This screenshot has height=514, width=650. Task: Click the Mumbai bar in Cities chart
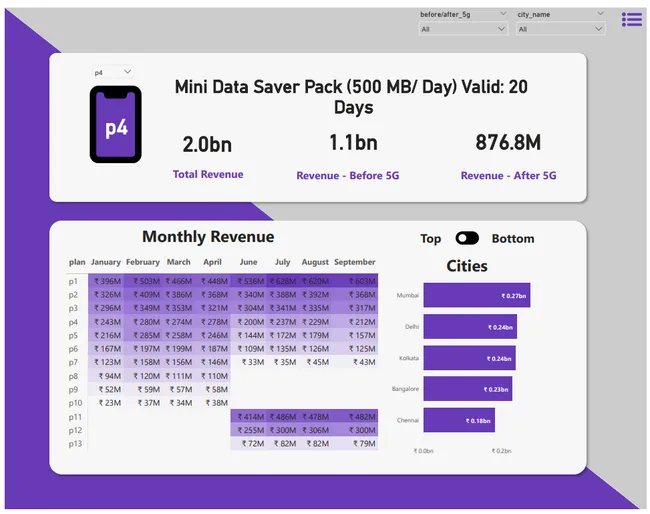[477, 295]
